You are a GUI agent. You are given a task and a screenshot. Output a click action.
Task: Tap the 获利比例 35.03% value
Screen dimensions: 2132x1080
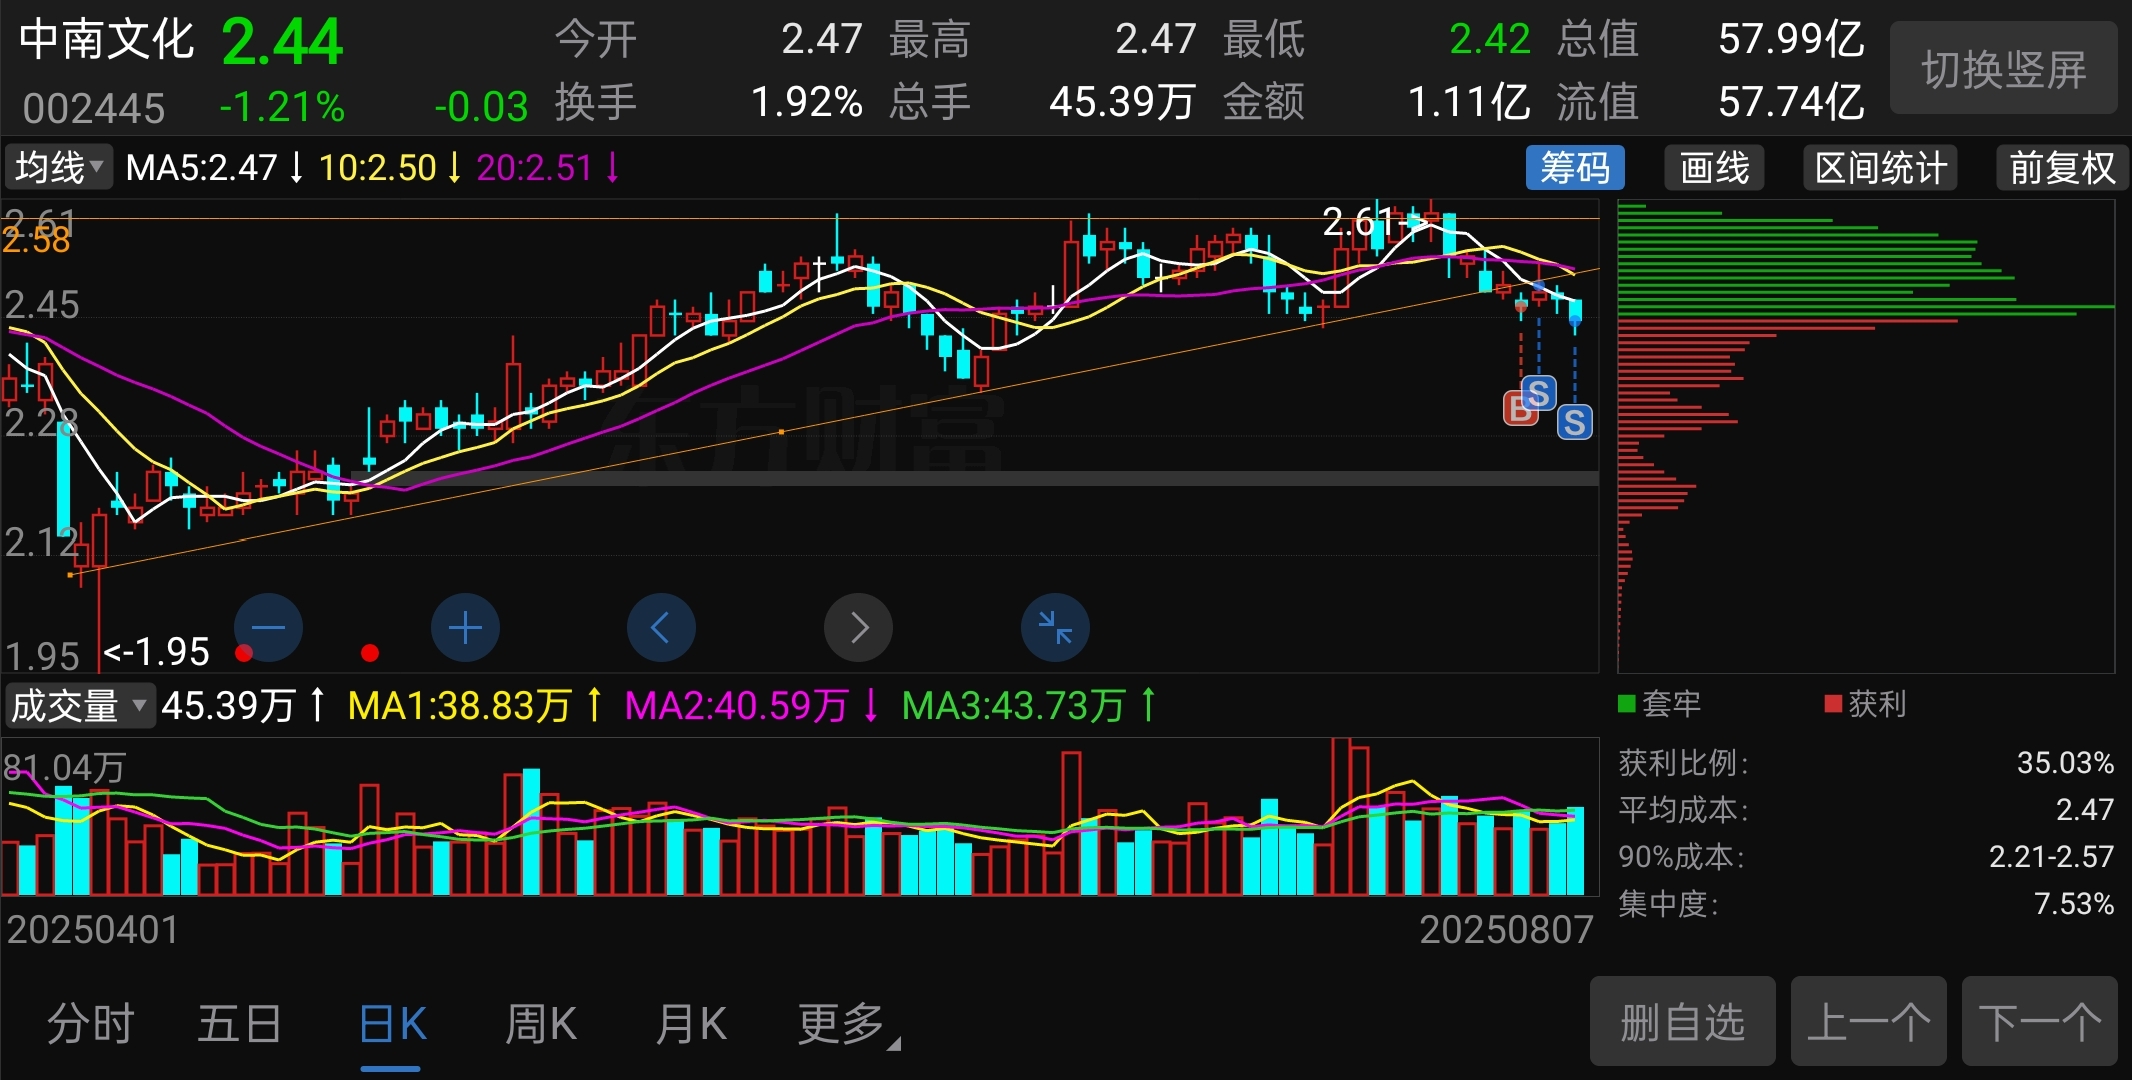2065,763
